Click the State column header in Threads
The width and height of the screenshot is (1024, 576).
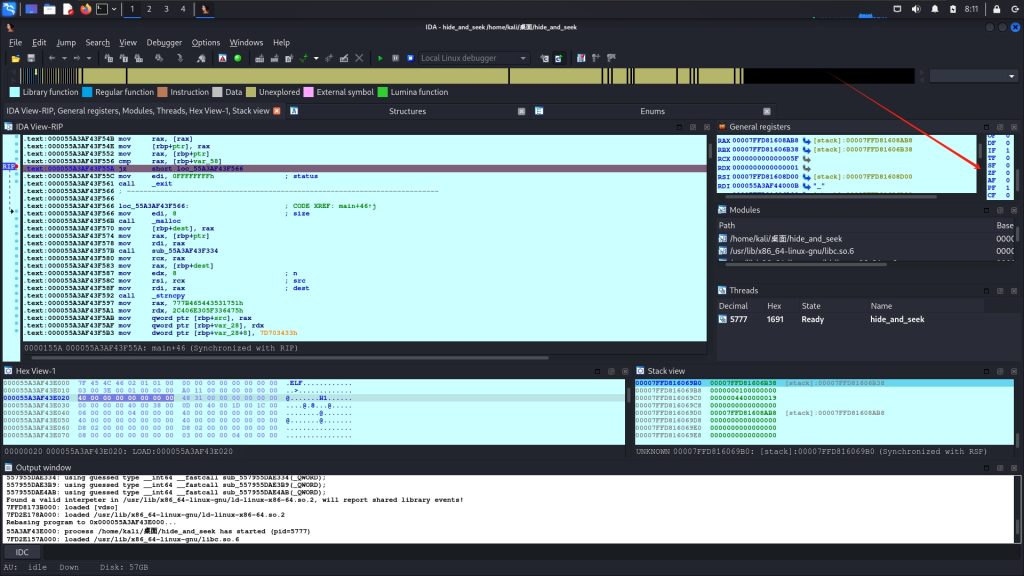click(811, 306)
